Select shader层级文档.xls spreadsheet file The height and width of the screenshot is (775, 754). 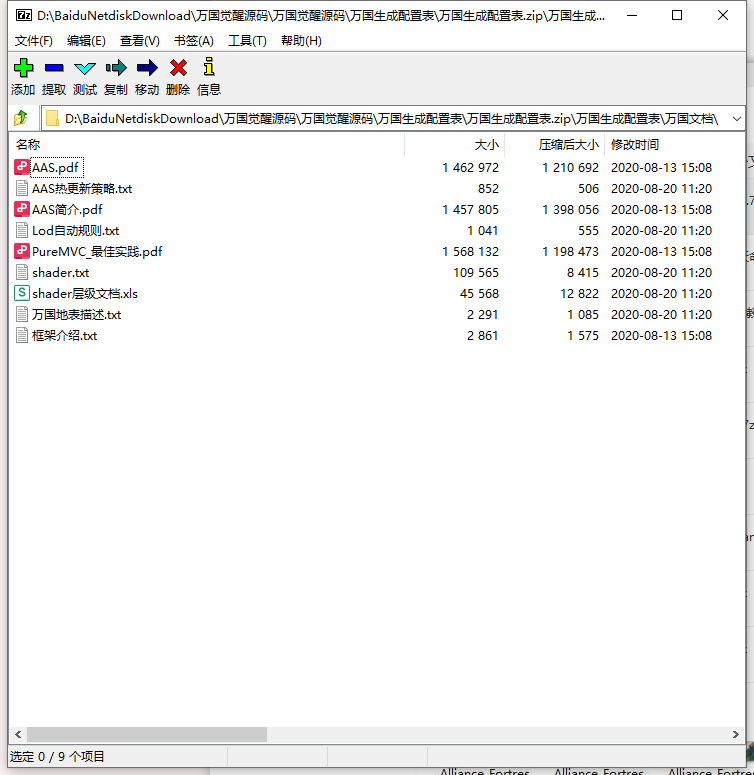pyautogui.click(x=85, y=294)
